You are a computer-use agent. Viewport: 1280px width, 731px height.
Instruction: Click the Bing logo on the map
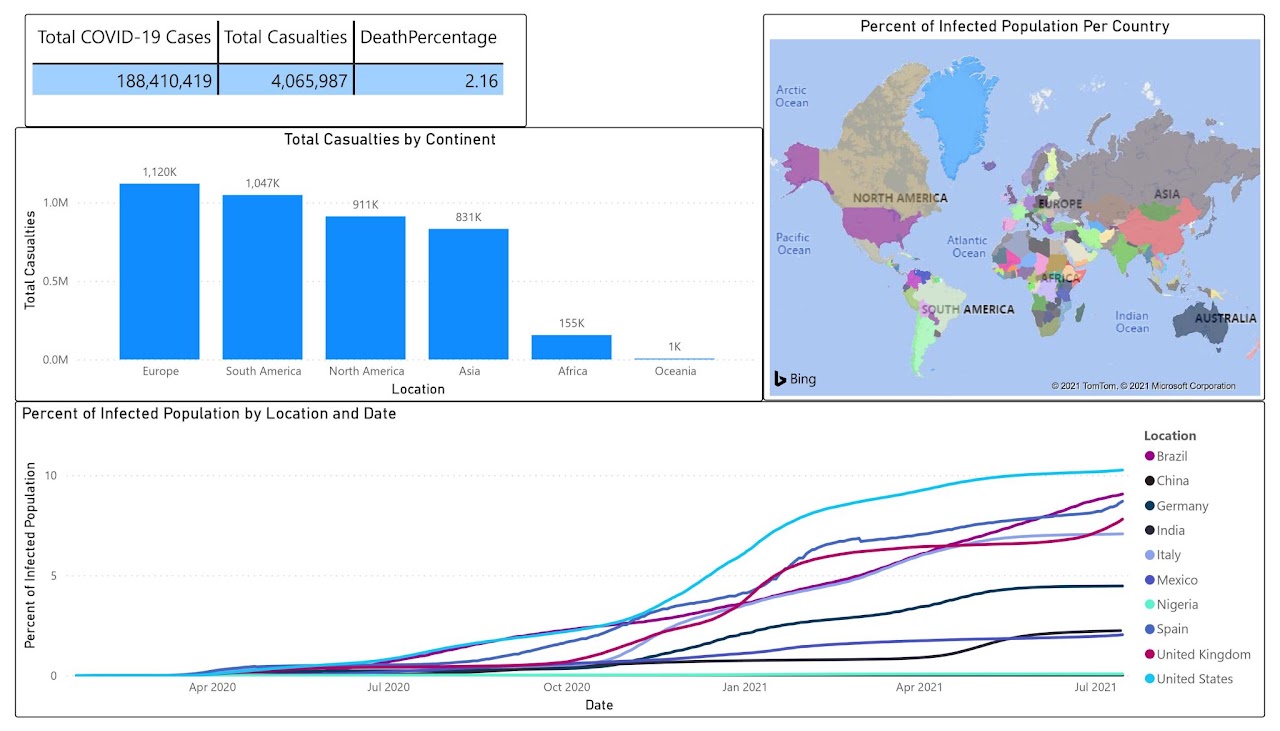[795, 379]
